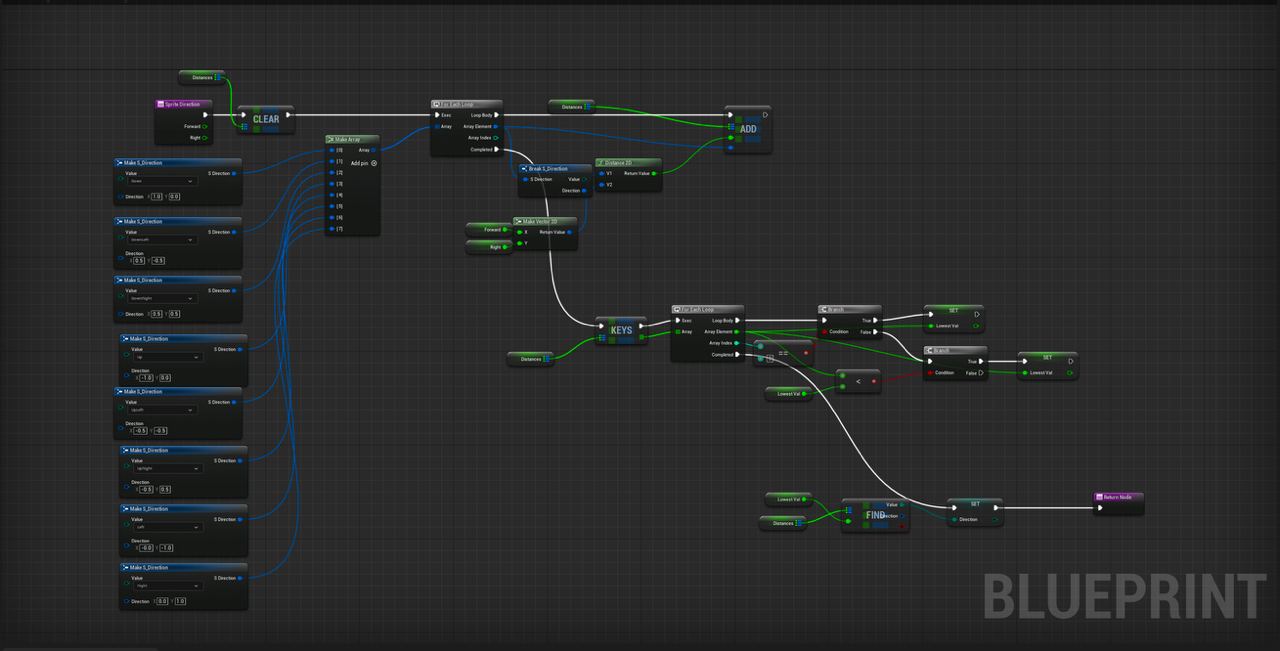Image resolution: width=1280 pixels, height=651 pixels.
Task: Click the Make Vector 2D node title
Action: point(538,221)
